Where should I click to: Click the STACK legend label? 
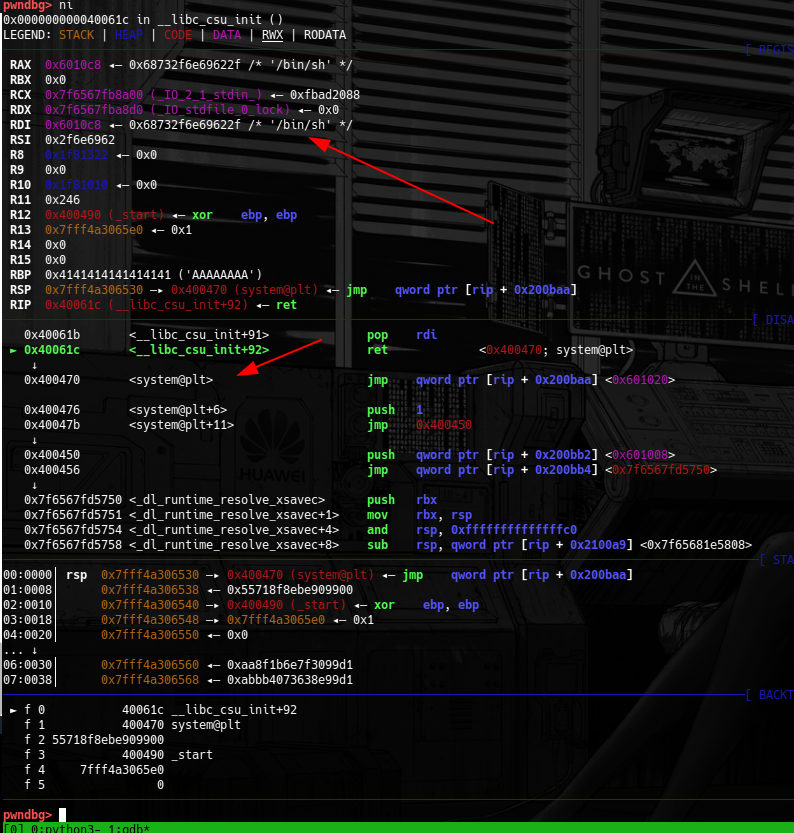[x=77, y=35]
